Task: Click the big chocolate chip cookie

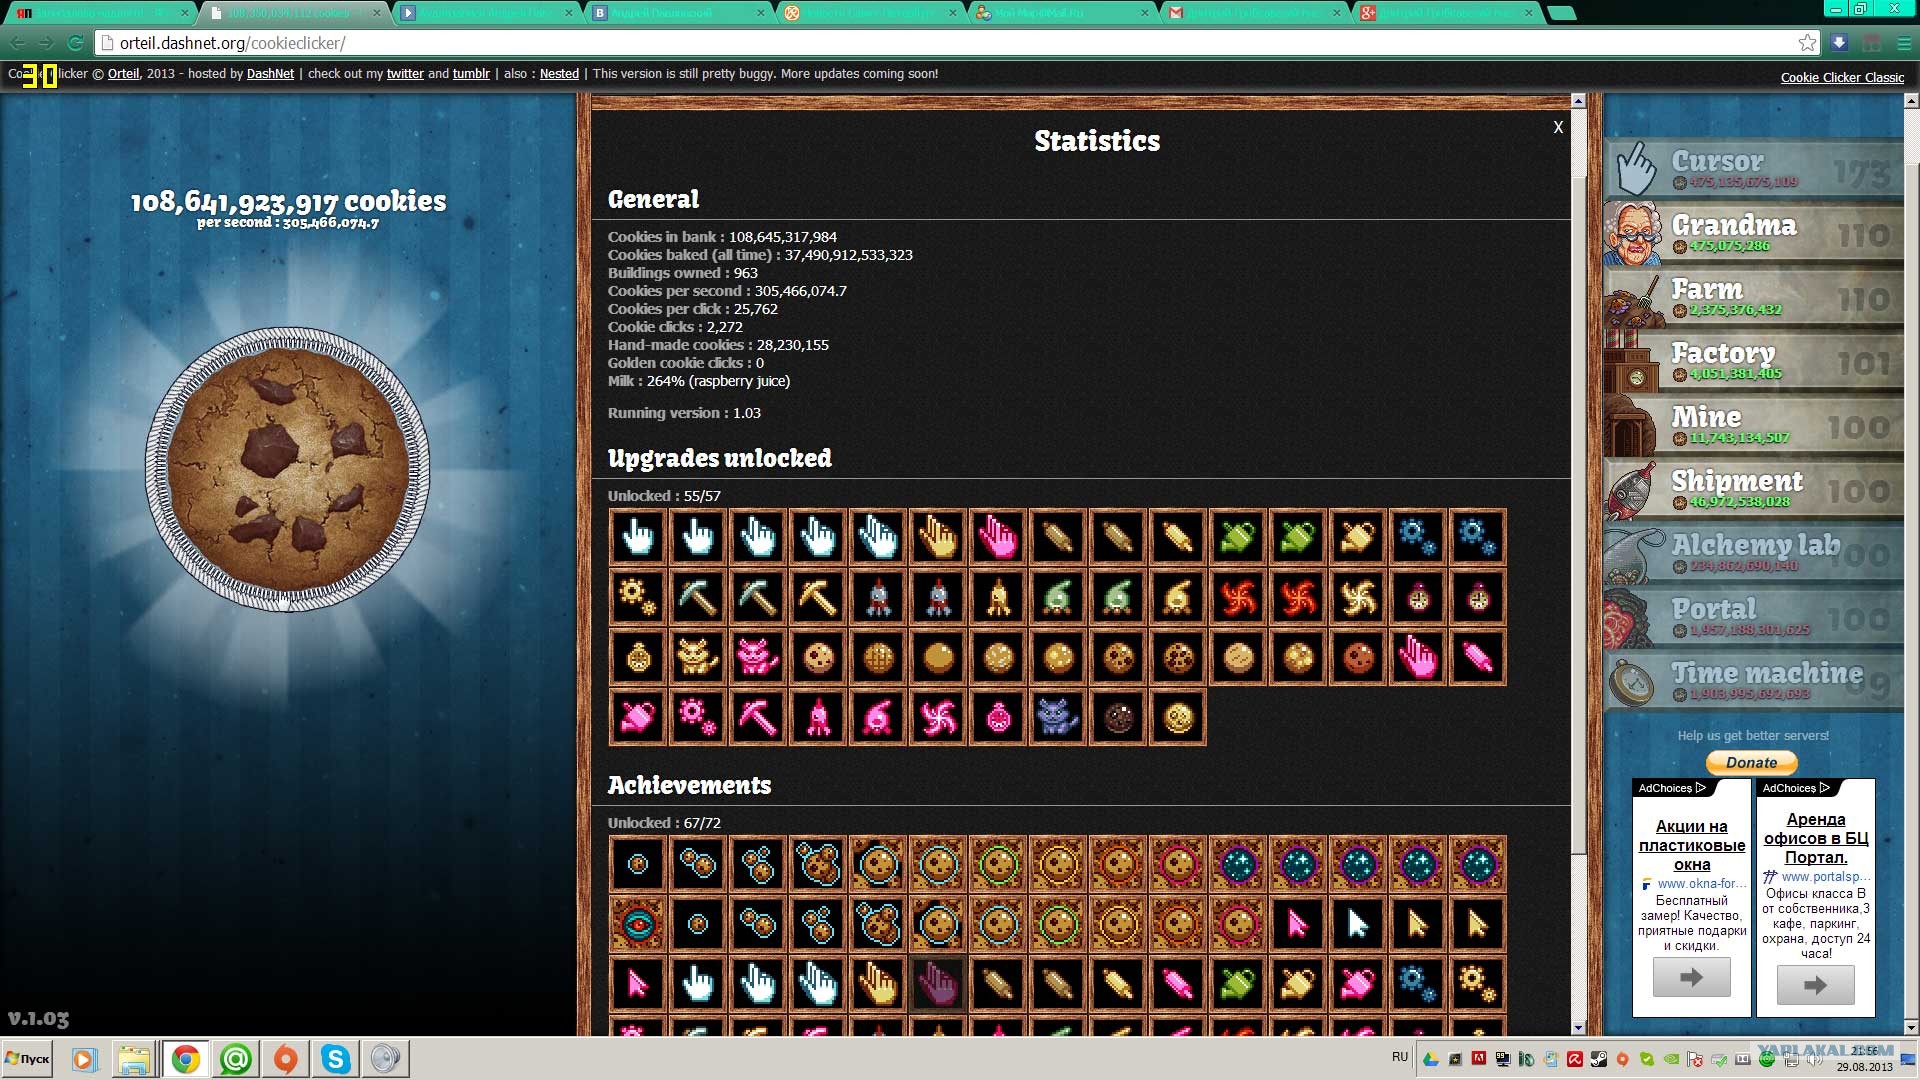Action: 288,469
